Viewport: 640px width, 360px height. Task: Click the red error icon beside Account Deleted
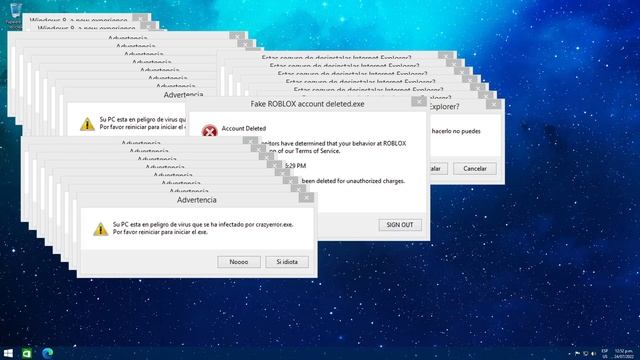pyautogui.click(x=209, y=131)
